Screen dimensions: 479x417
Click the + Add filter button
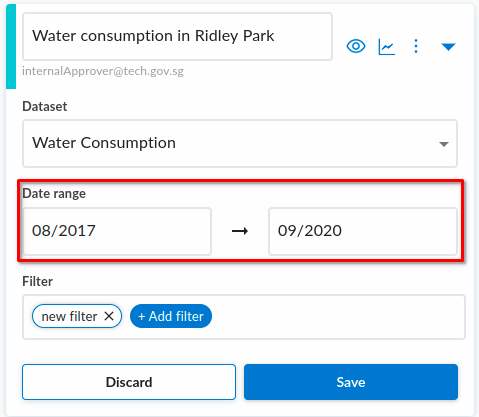tap(171, 316)
